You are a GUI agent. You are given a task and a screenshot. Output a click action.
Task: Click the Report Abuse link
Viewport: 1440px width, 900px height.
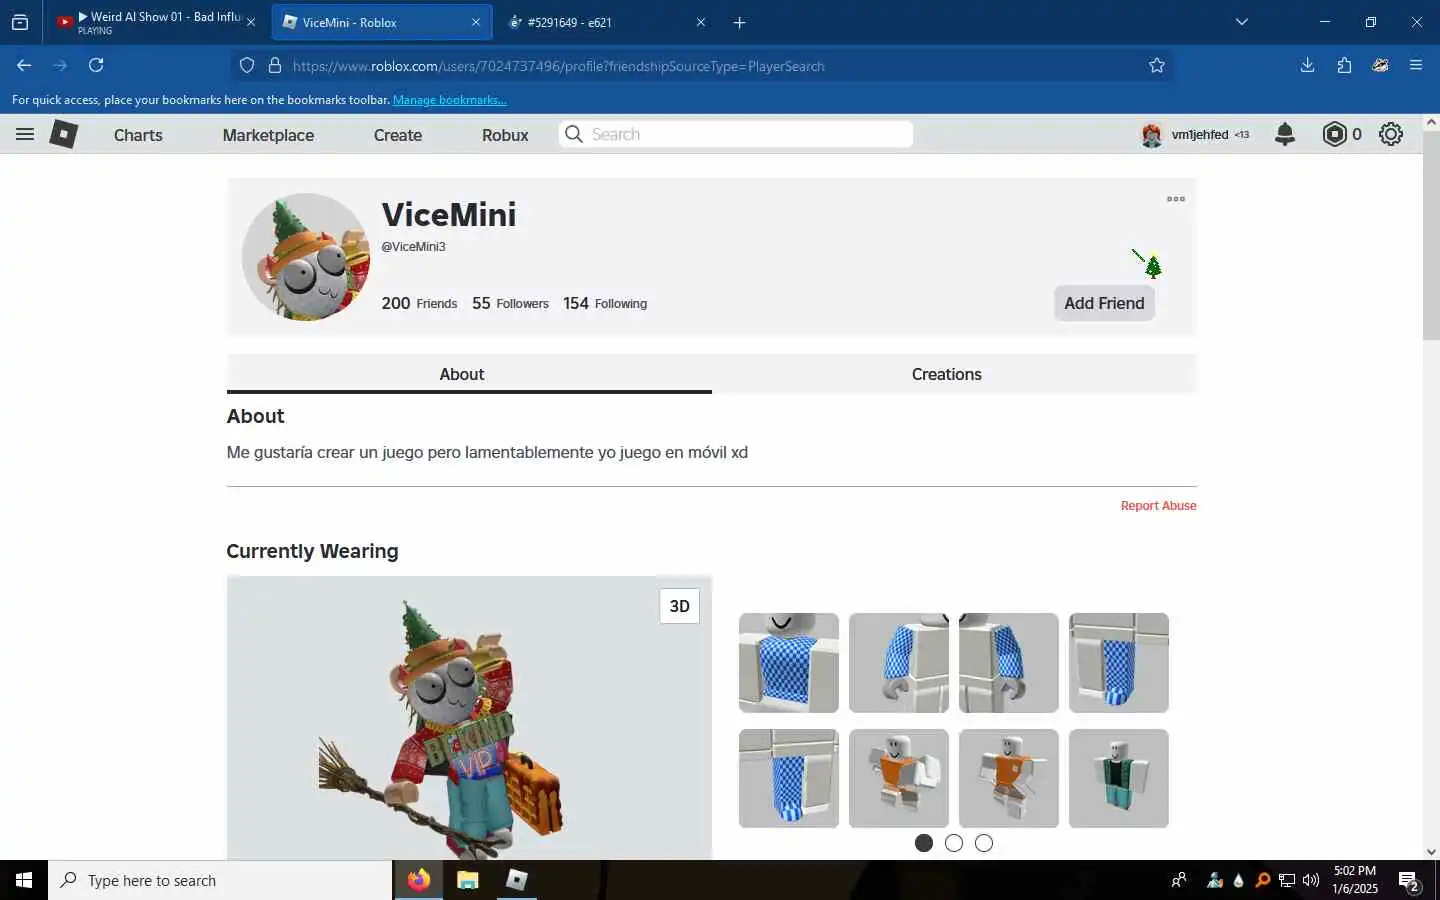click(1158, 506)
